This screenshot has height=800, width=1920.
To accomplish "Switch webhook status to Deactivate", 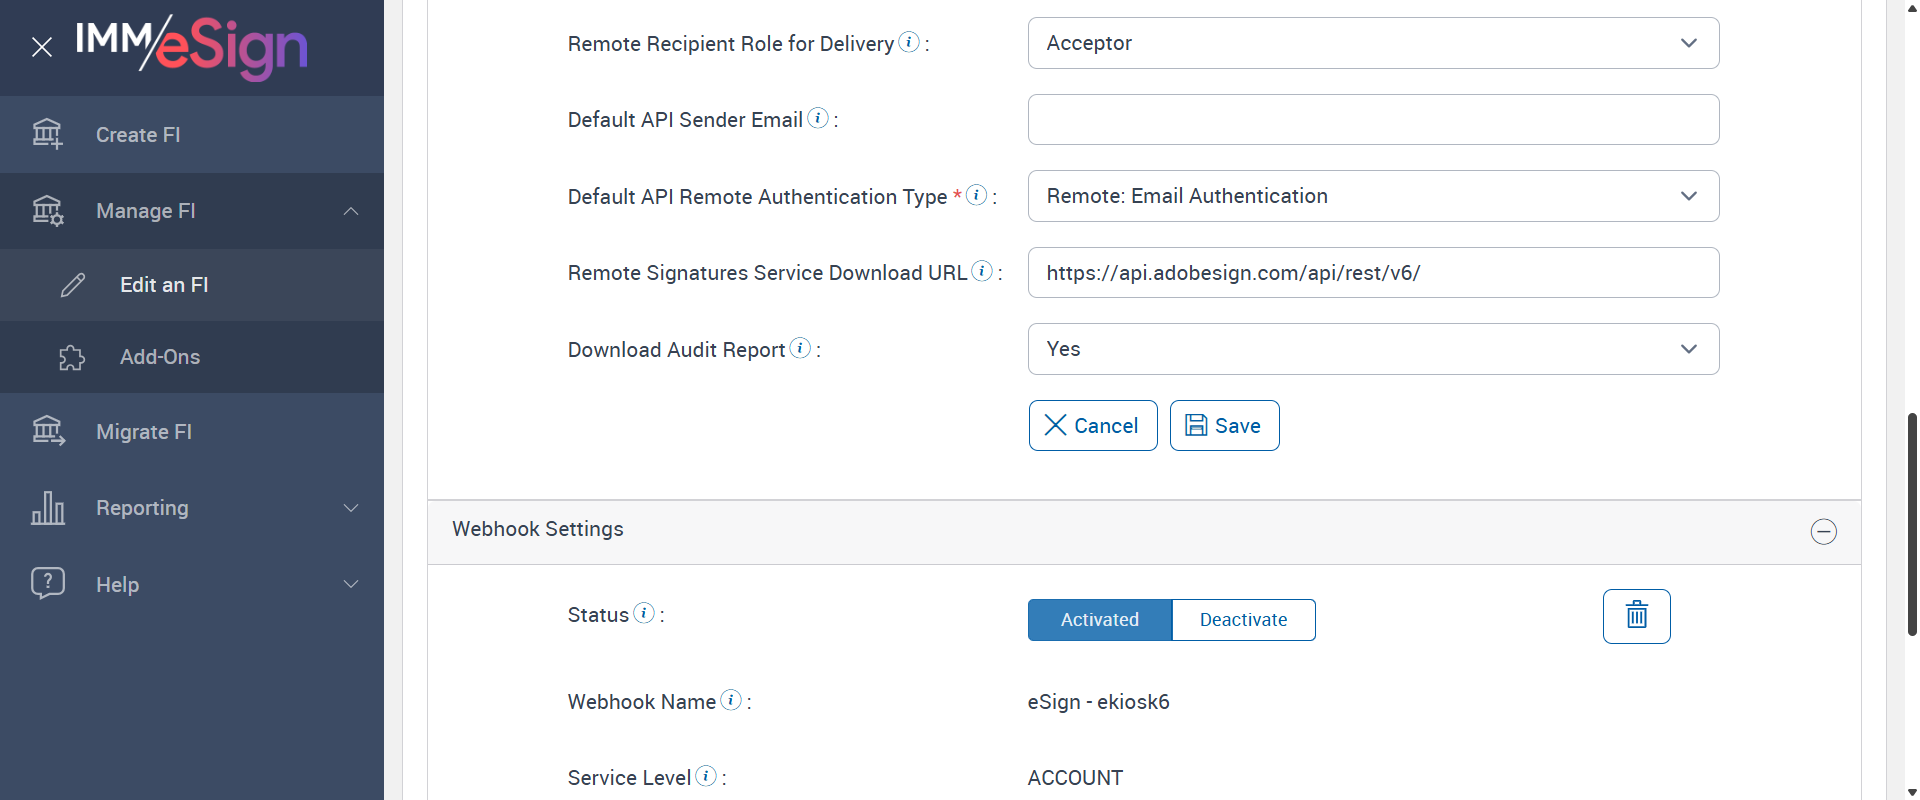I will point(1243,620).
